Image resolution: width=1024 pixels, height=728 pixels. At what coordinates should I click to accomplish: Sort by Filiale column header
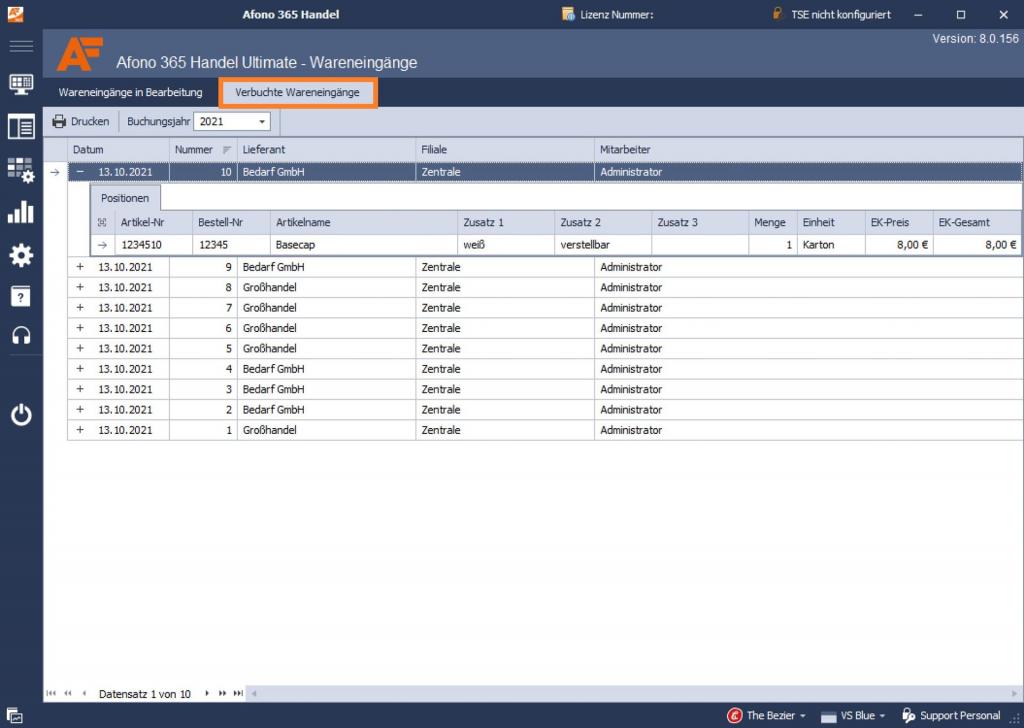(x=505, y=150)
